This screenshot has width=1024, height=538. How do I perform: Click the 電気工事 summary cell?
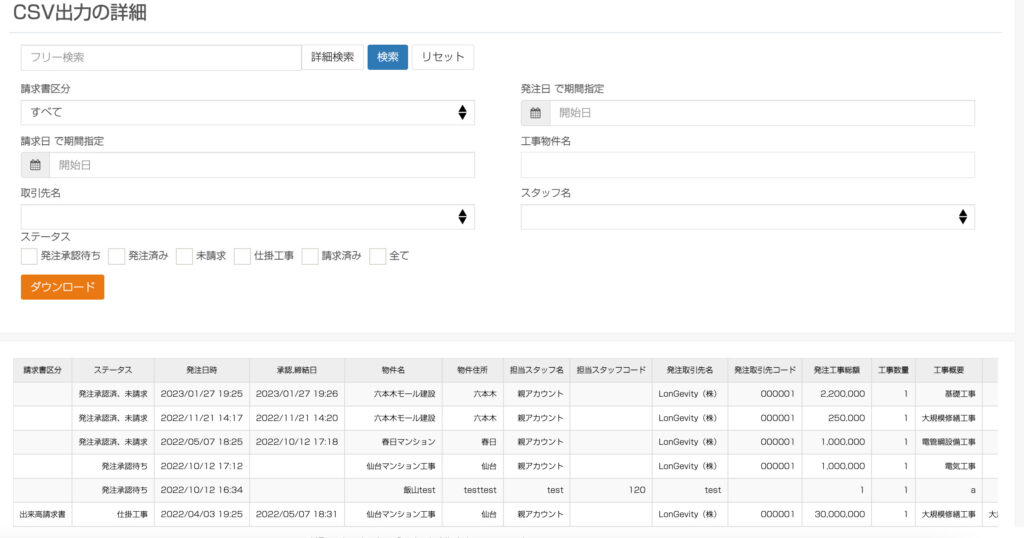(x=949, y=467)
